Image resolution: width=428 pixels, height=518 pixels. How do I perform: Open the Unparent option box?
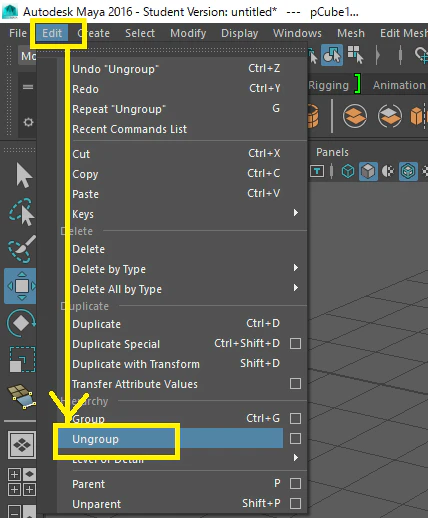295,503
